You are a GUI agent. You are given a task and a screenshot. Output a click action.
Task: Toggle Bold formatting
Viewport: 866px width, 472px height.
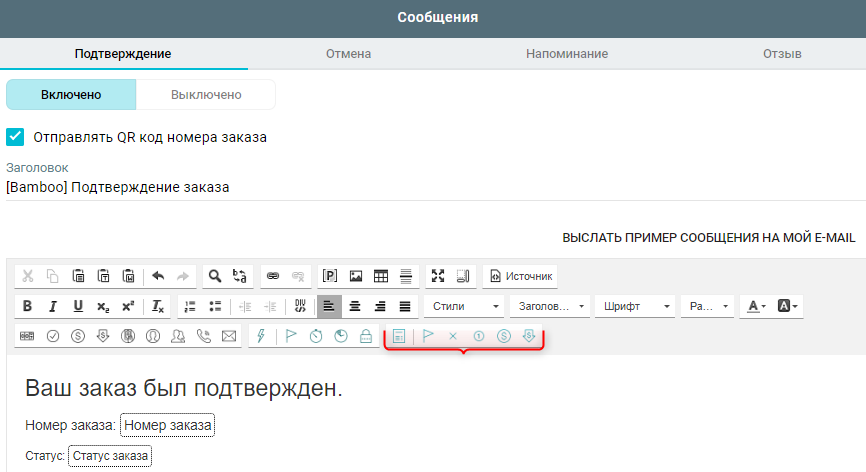(27, 306)
